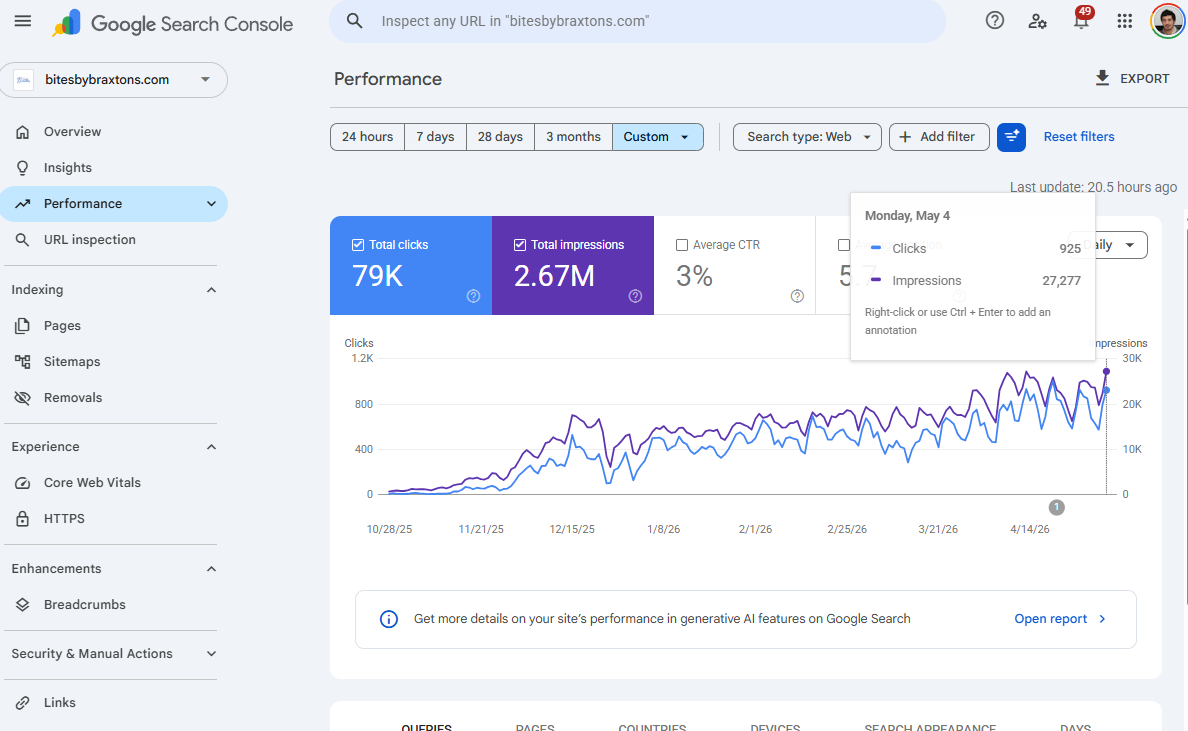The width and height of the screenshot is (1188, 731).
Task: Click the Google Search Console logo
Action: pos(173,23)
